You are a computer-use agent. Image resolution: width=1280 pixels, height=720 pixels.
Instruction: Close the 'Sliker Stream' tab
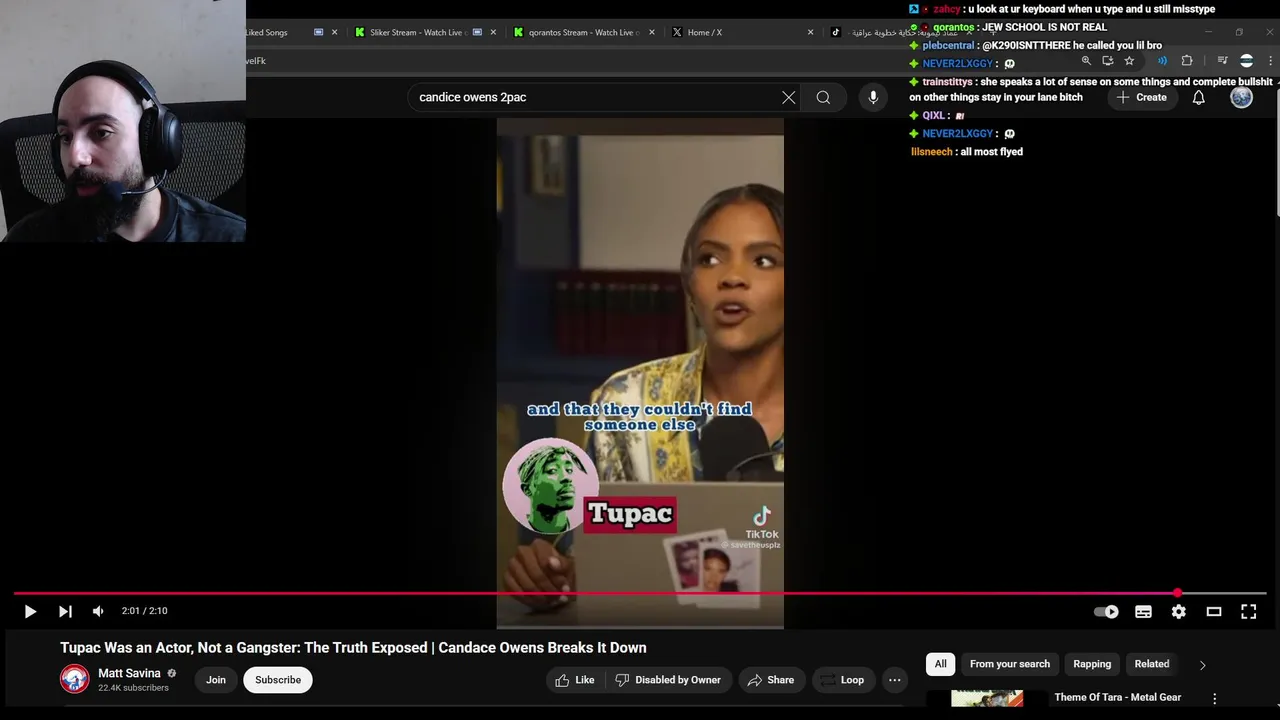pos(493,32)
